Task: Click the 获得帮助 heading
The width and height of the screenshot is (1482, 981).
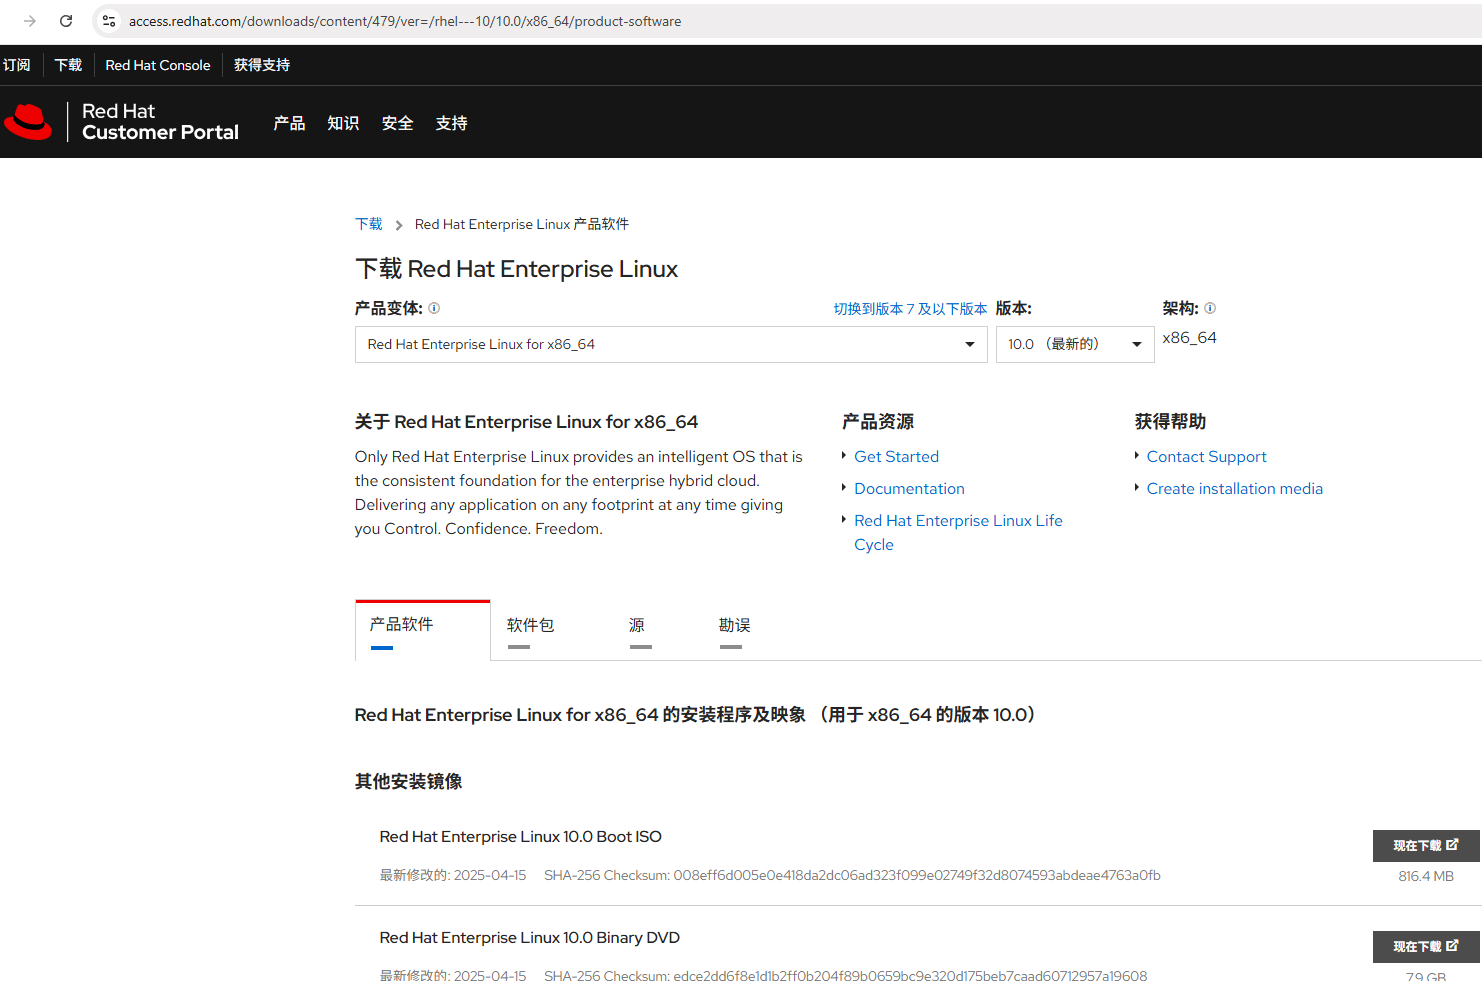Action: click(1170, 422)
